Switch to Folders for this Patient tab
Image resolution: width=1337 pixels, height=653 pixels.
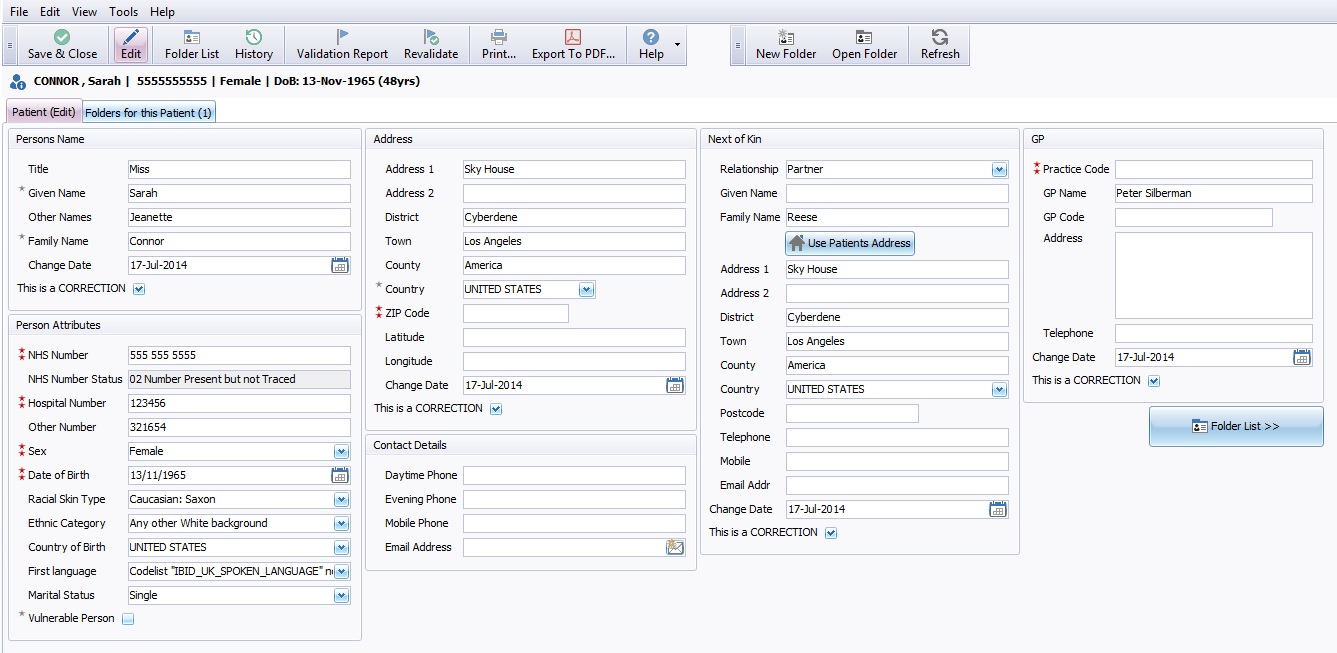148,113
